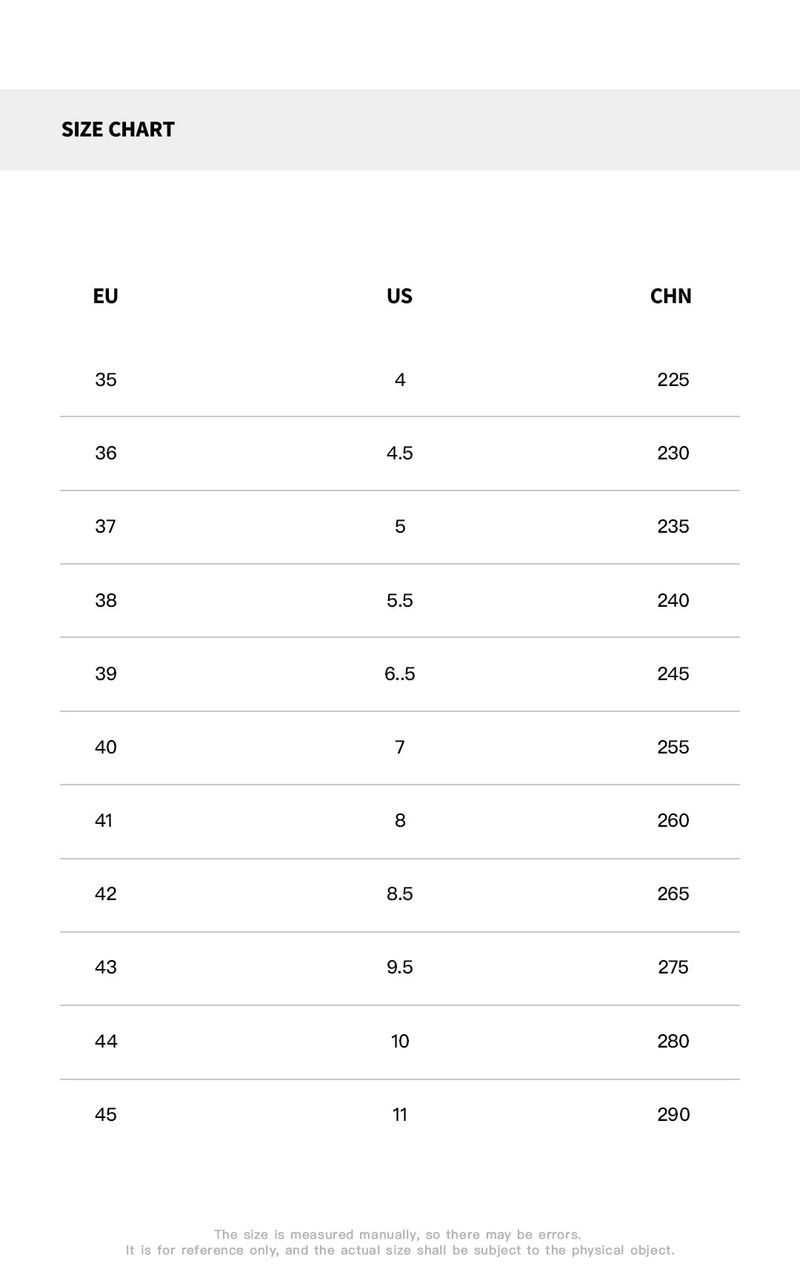Image resolution: width=800 pixels, height=1284 pixels.
Task: Click US size 8.5 value
Action: click(400, 894)
